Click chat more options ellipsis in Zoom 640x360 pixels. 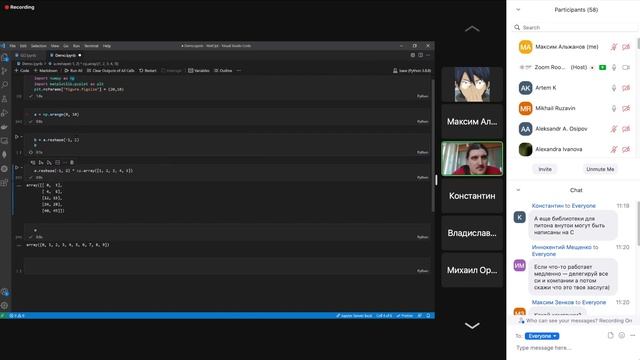pyautogui.click(x=633, y=335)
